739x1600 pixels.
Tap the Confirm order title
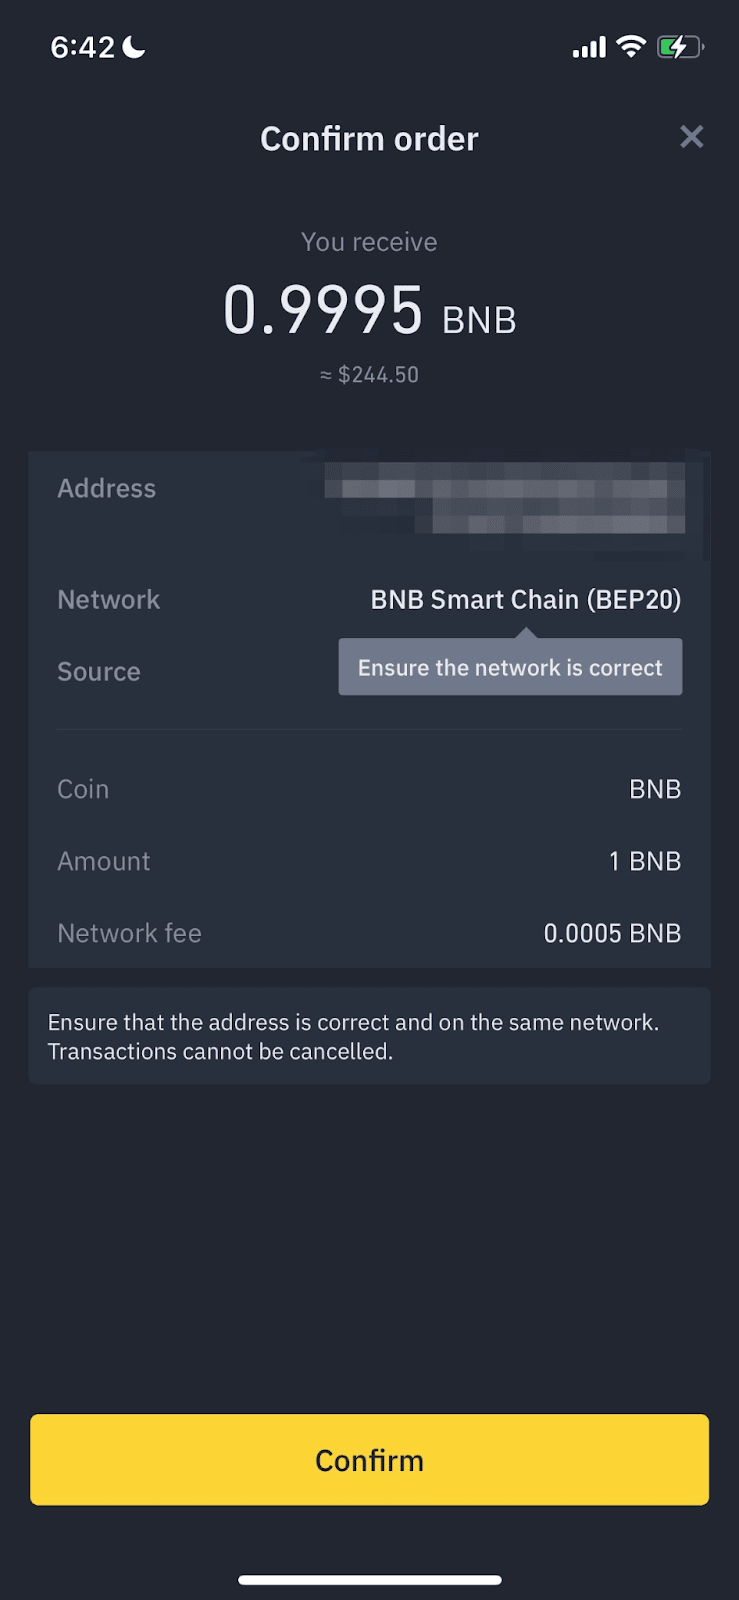(x=369, y=139)
